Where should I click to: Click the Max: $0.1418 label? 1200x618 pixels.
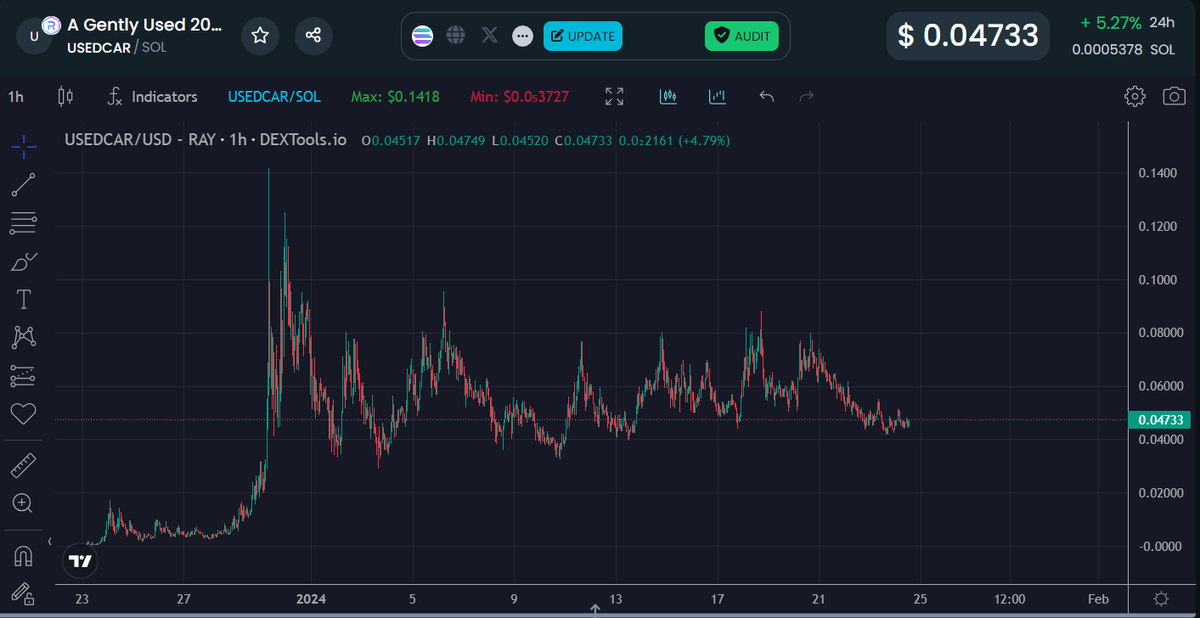pos(395,97)
